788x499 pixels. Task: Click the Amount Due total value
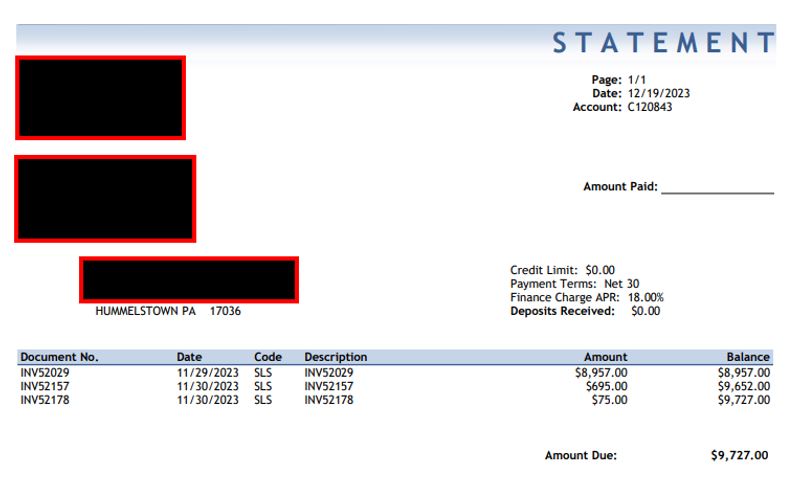click(x=739, y=455)
